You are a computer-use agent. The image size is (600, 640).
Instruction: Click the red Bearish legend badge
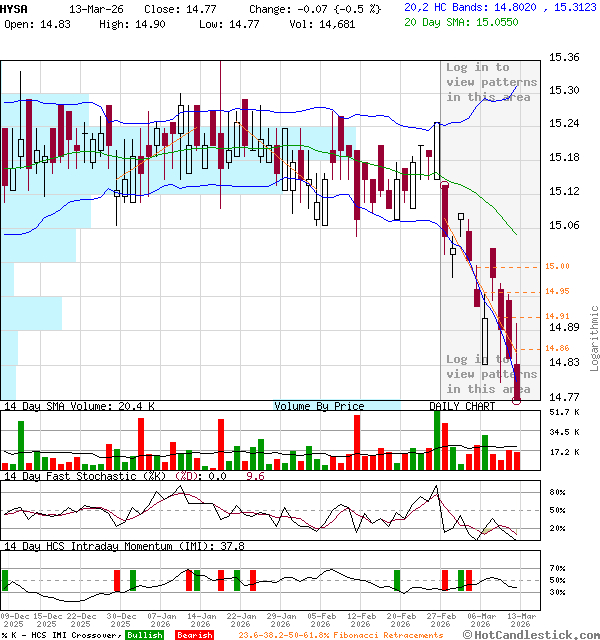point(193,635)
